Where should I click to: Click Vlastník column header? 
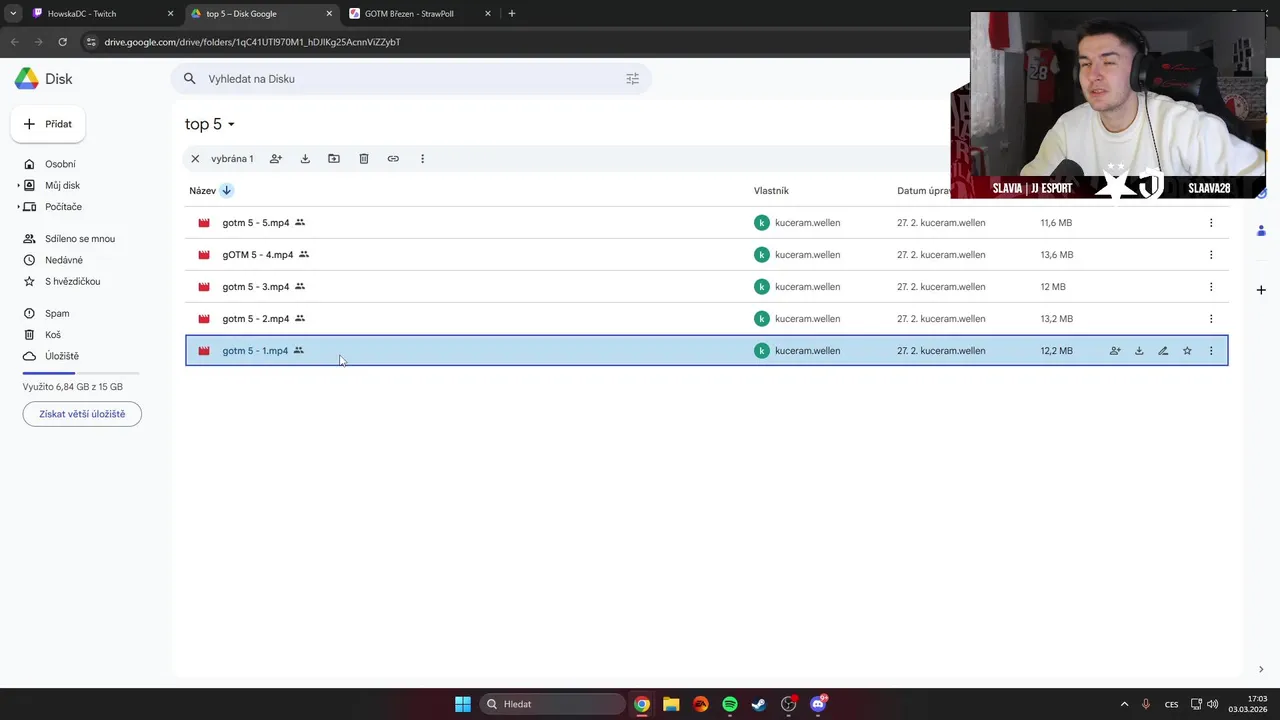click(771, 191)
